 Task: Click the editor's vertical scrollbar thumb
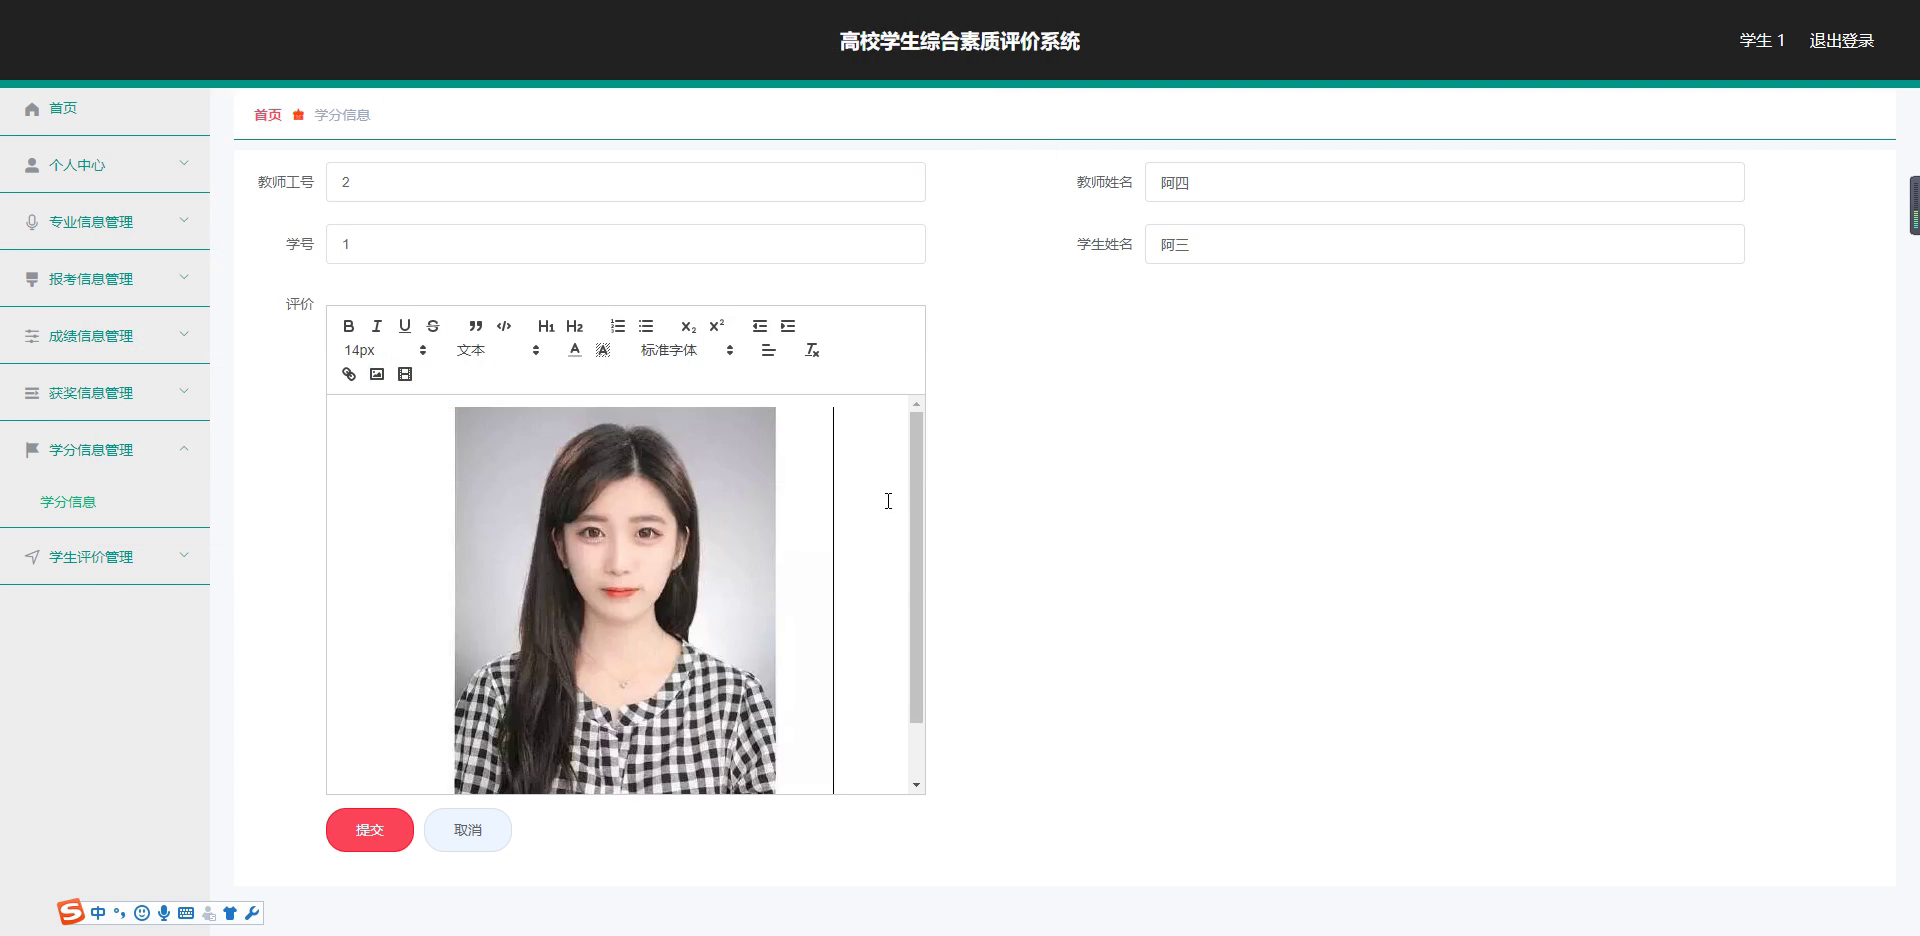point(916,567)
